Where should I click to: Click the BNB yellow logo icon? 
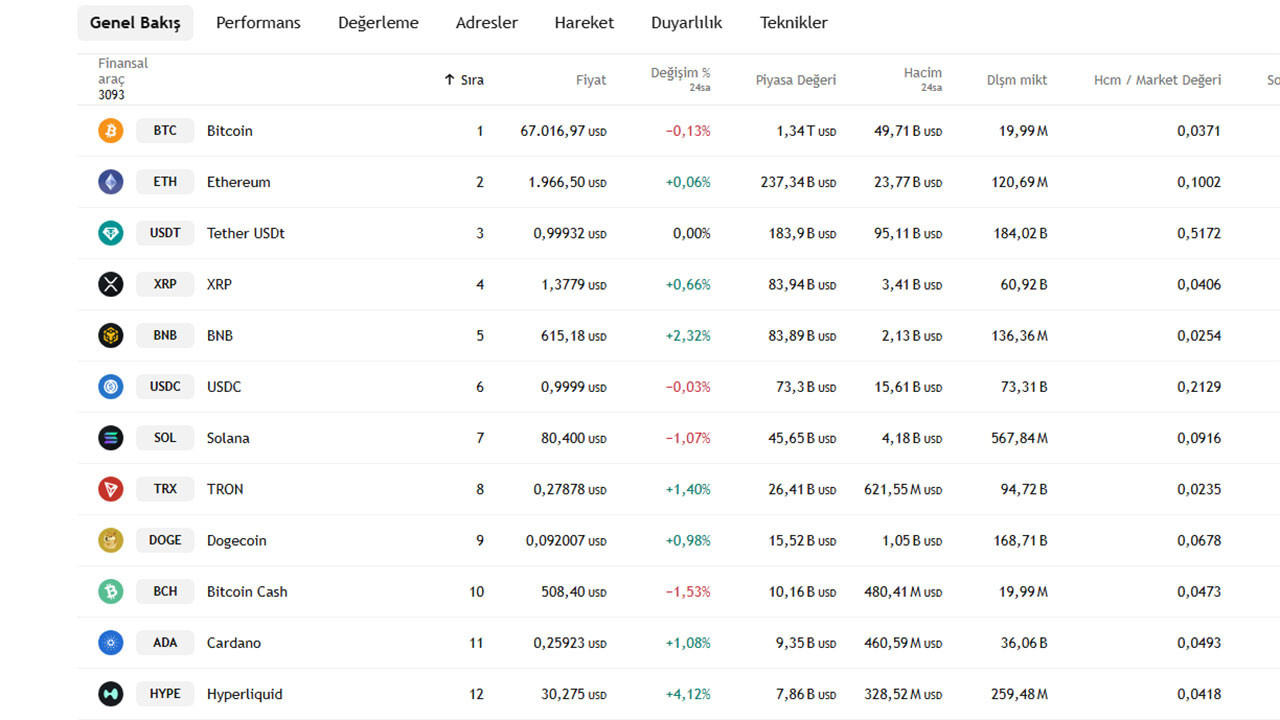click(x=111, y=336)
